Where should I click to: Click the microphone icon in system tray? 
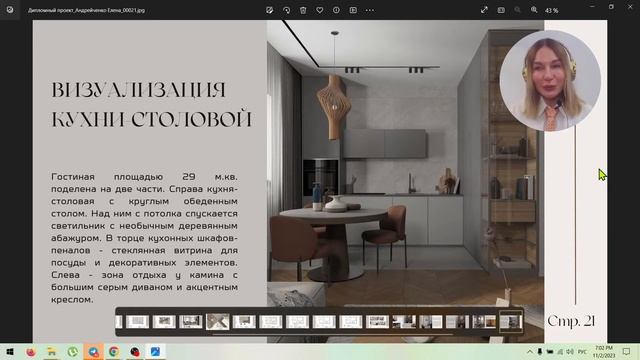coord(540,352)
